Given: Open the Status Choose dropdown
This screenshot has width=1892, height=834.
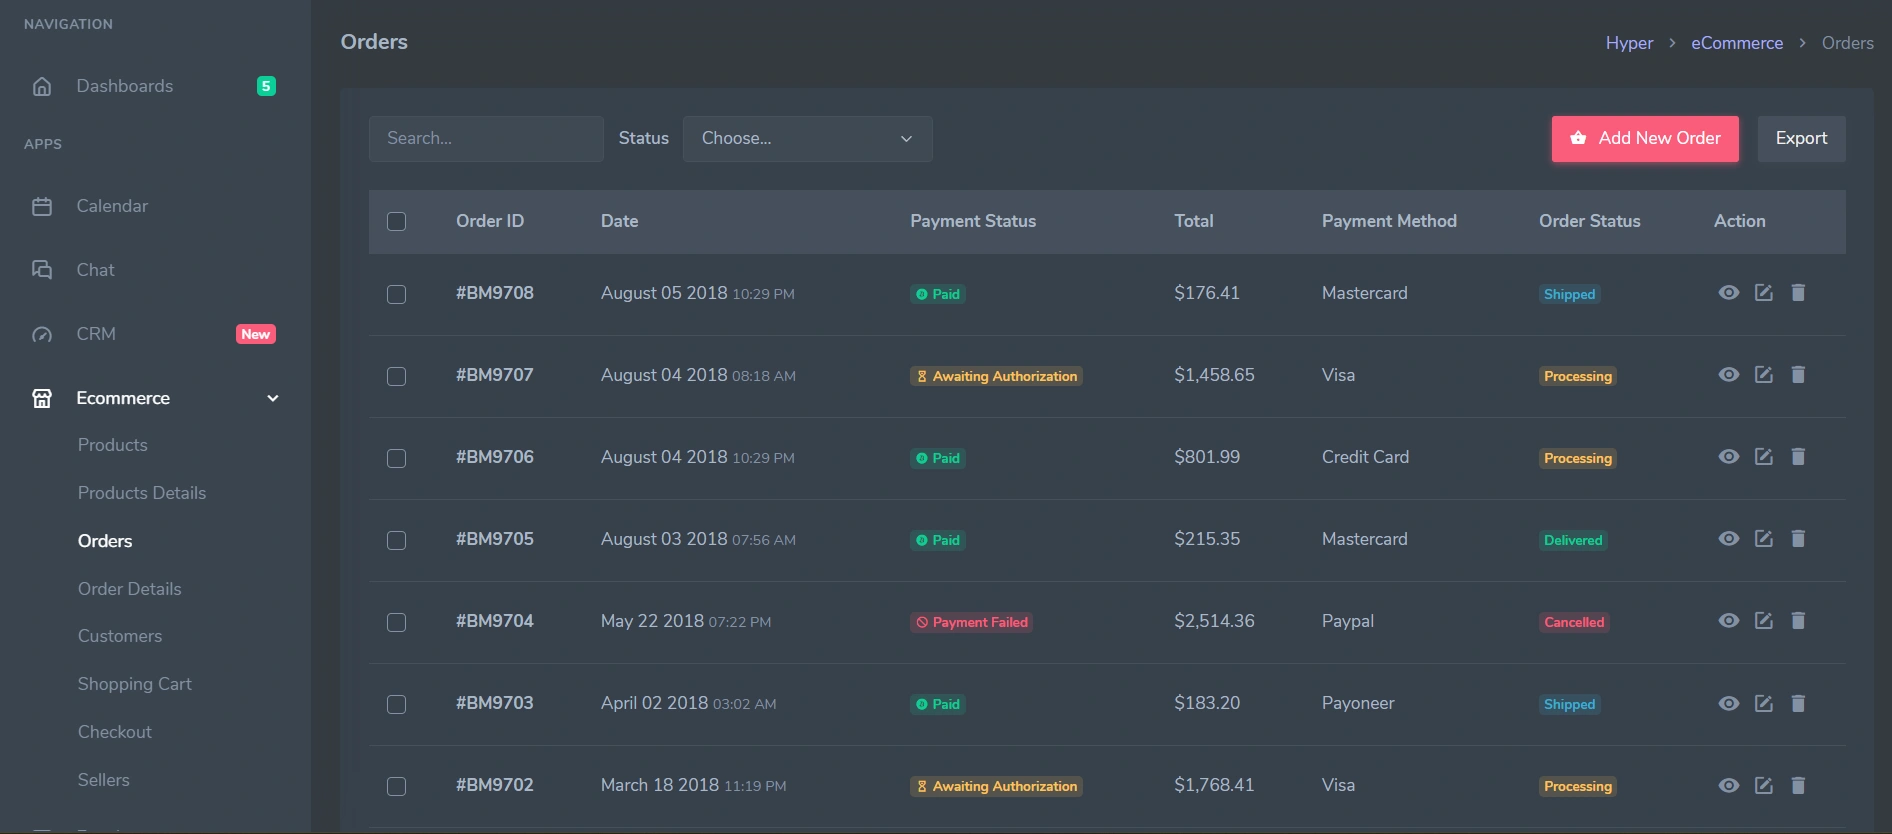Looking at the screenshot, I should [807, 138].
